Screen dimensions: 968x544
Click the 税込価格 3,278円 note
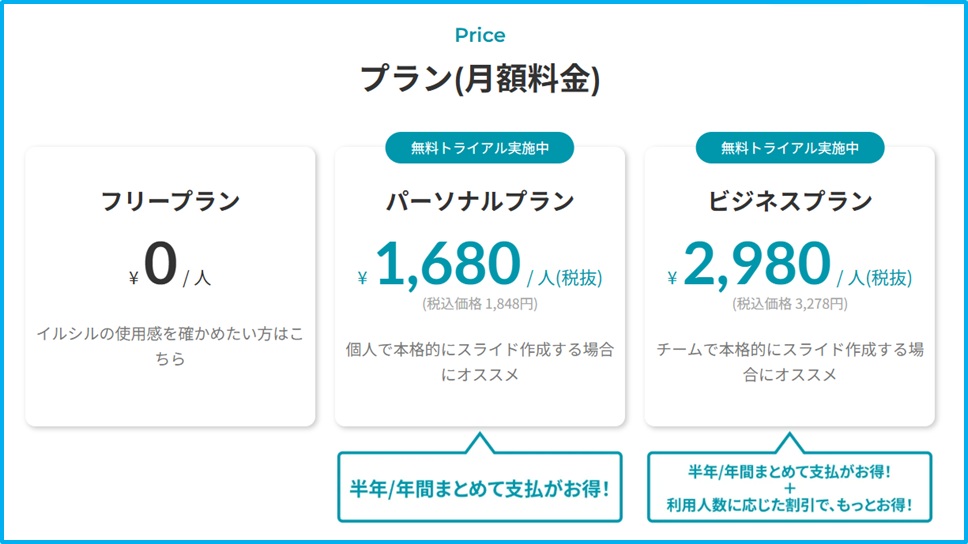[790, 304]
